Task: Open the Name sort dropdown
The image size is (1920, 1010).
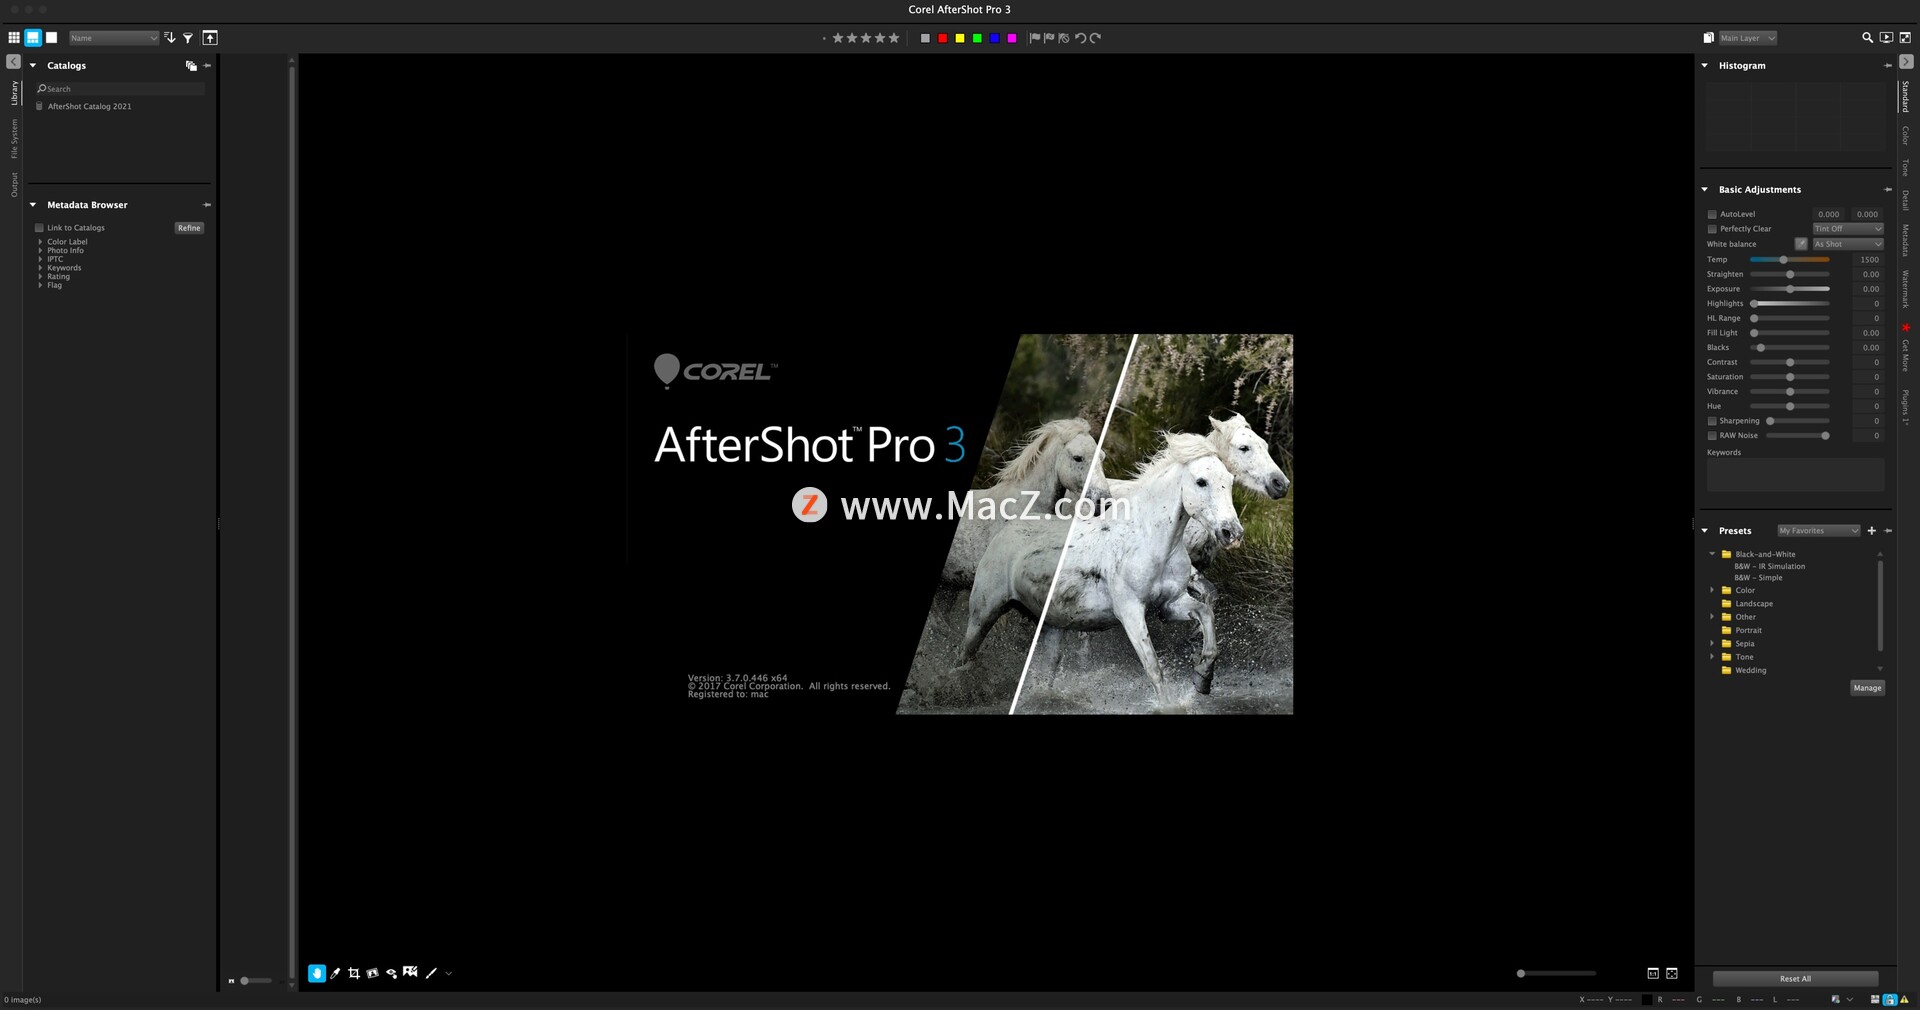Action: click(114, 38)
